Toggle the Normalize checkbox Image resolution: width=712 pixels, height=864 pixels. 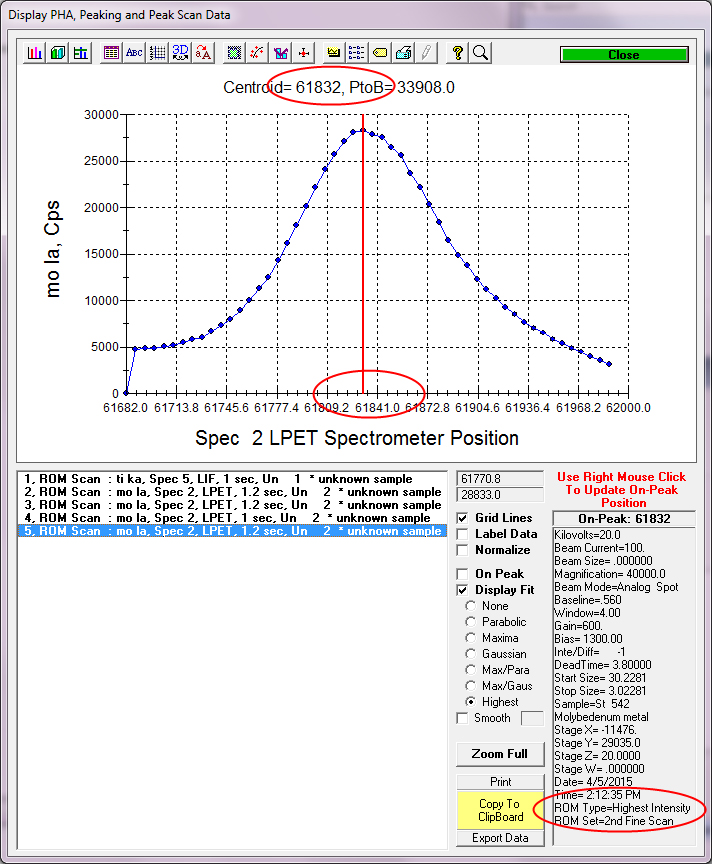(463, 550)
